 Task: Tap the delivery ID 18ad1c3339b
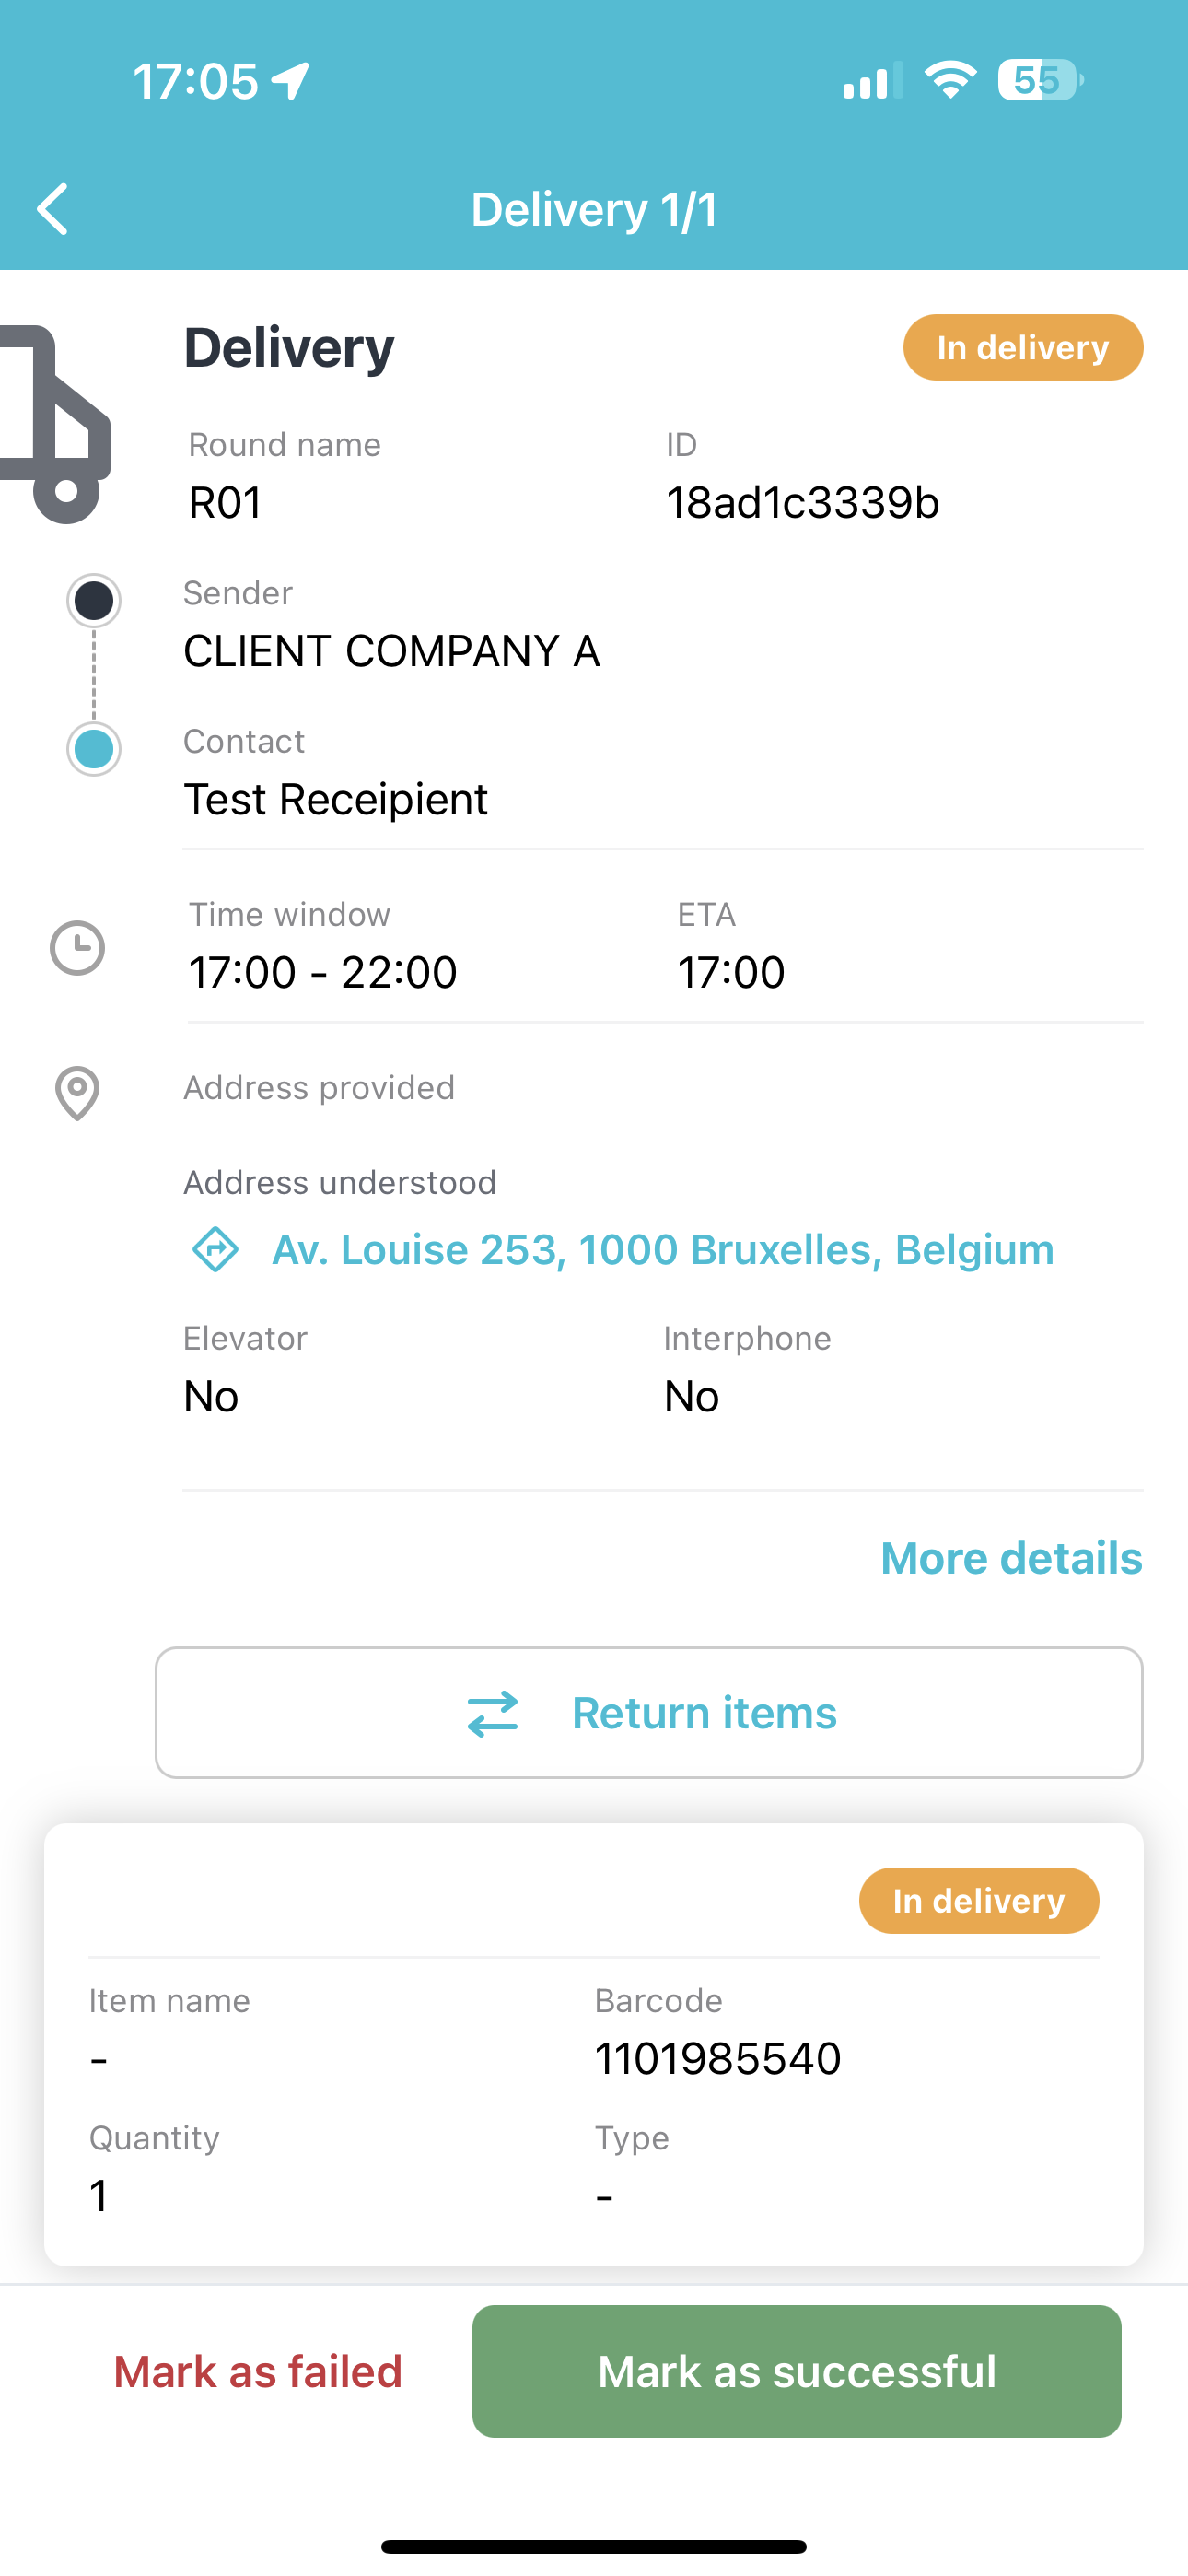point(803,502)
